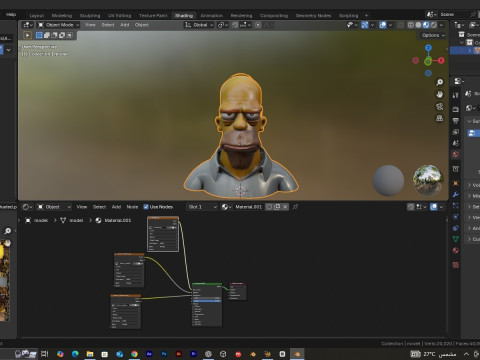Switch to the Layout workspace tab

coord(37,16)
